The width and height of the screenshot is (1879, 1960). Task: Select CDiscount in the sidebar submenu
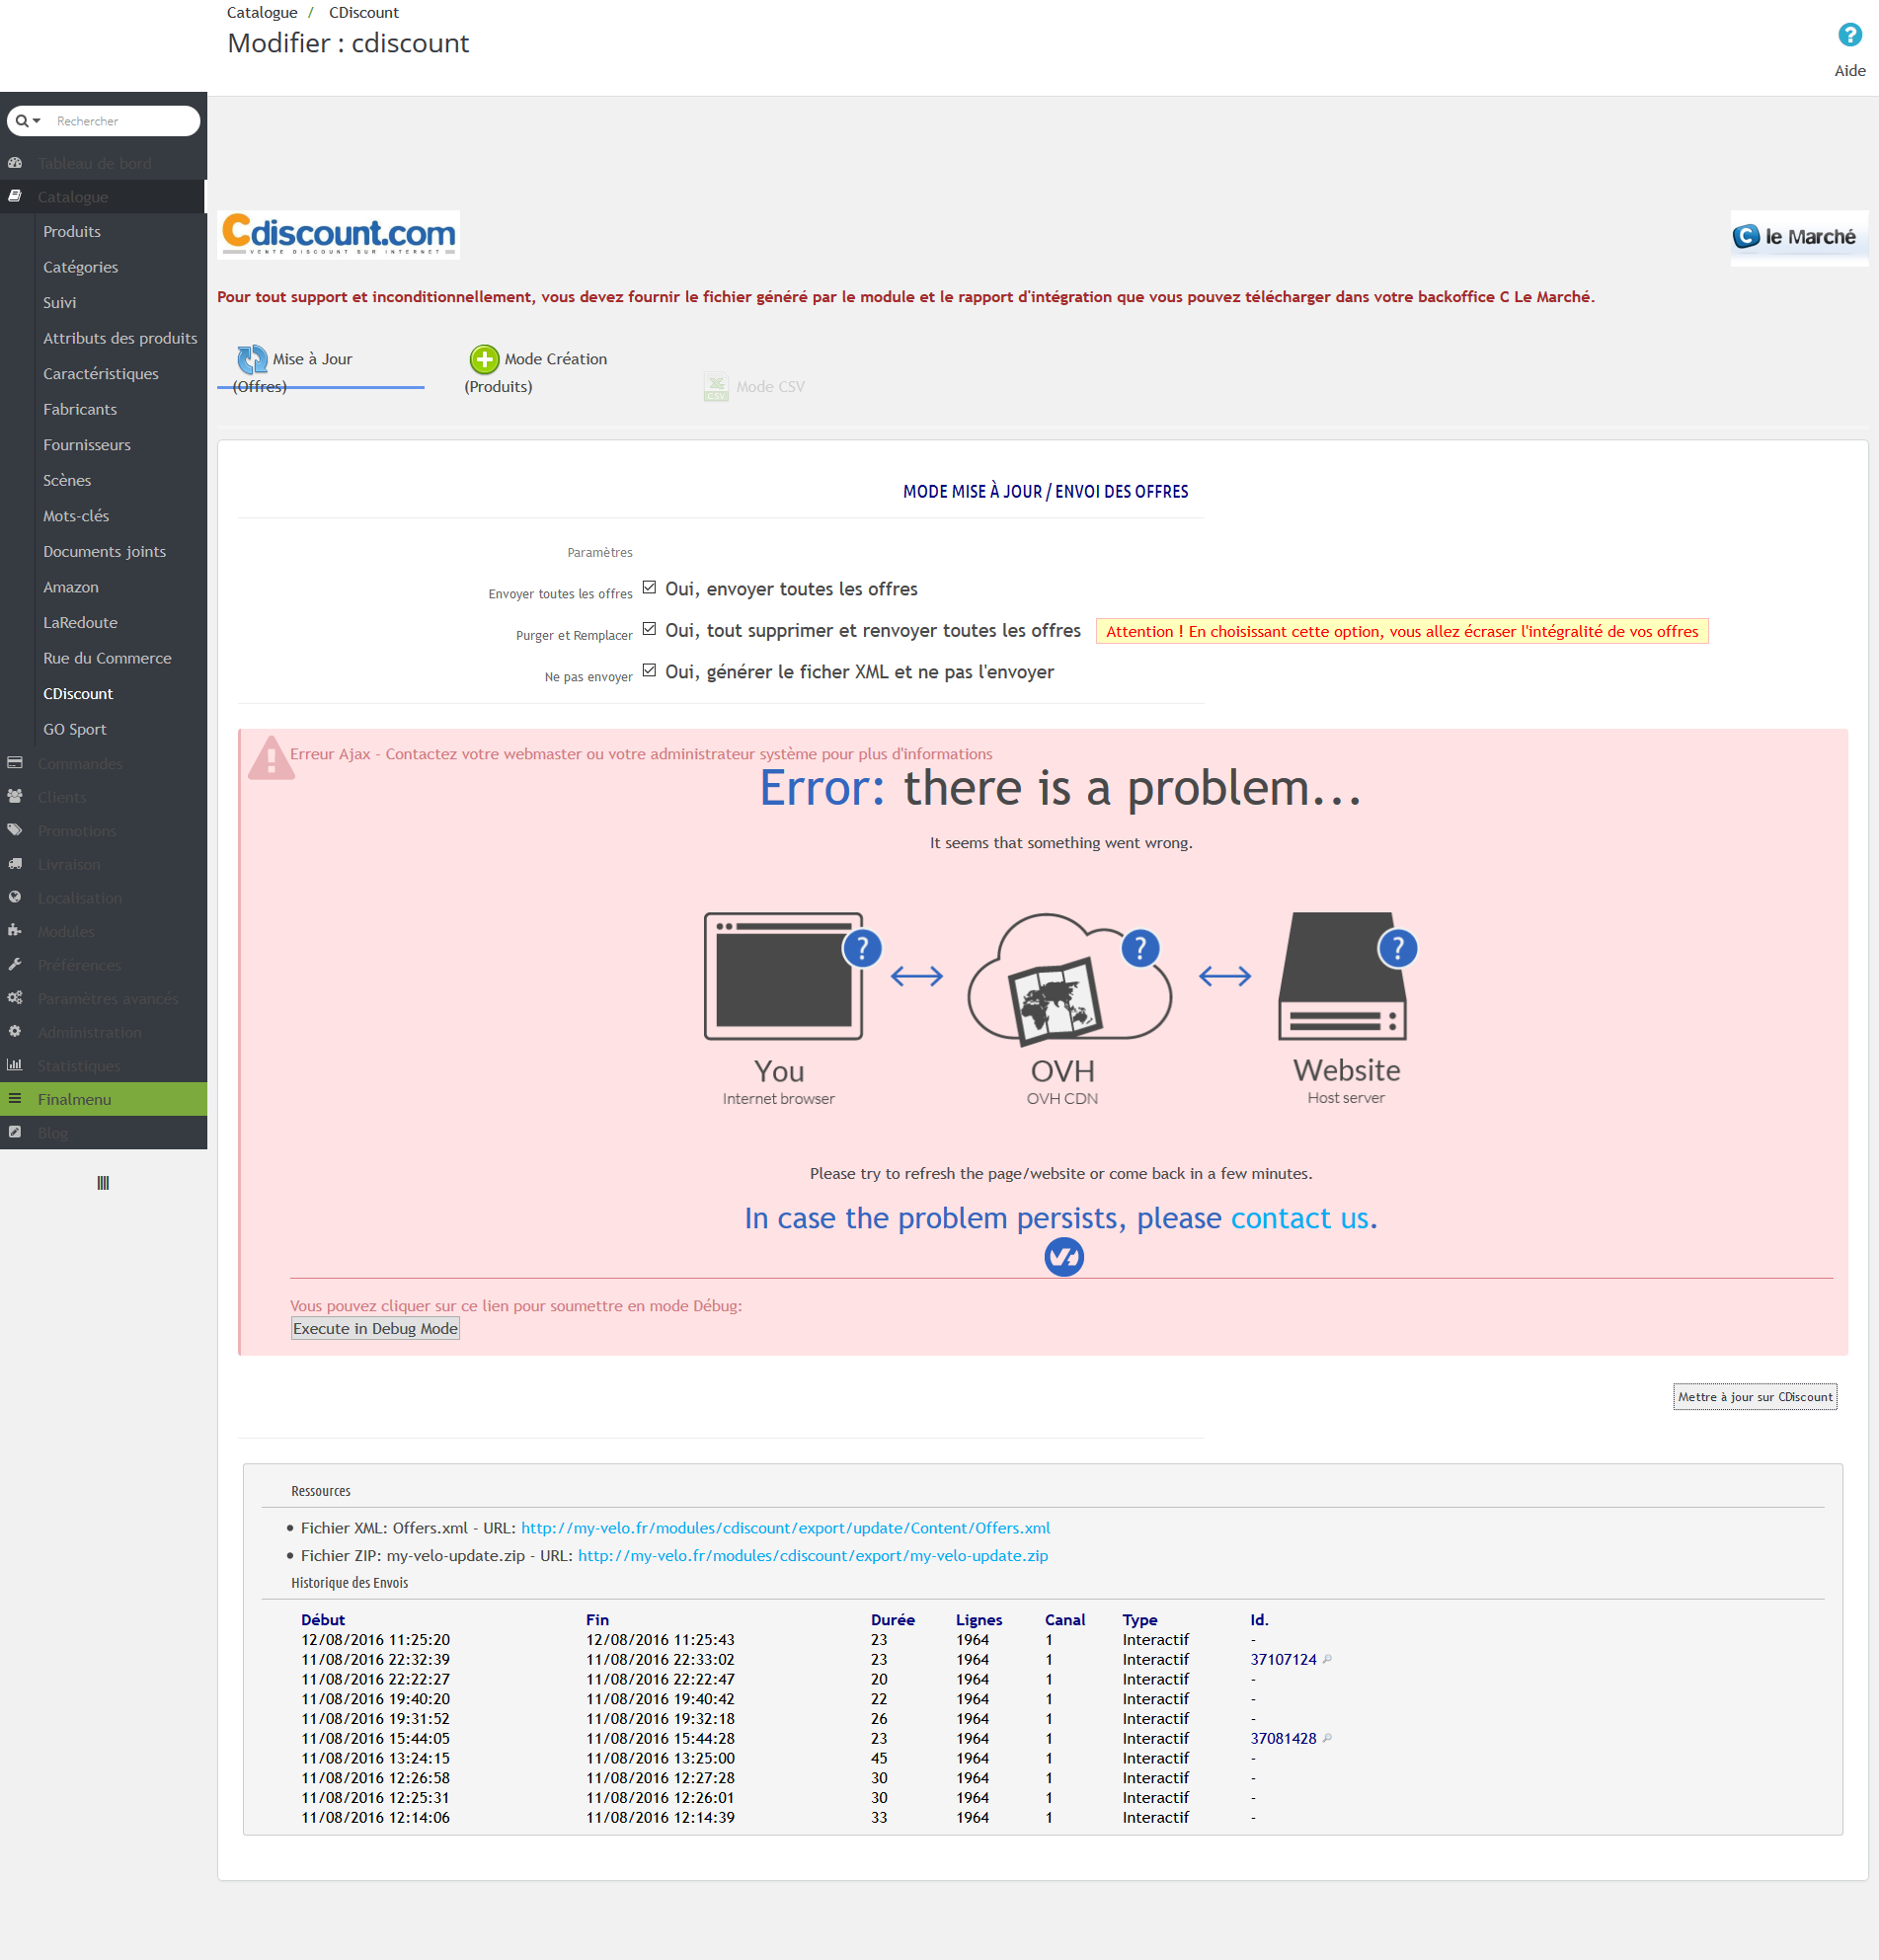click(78, 693)
